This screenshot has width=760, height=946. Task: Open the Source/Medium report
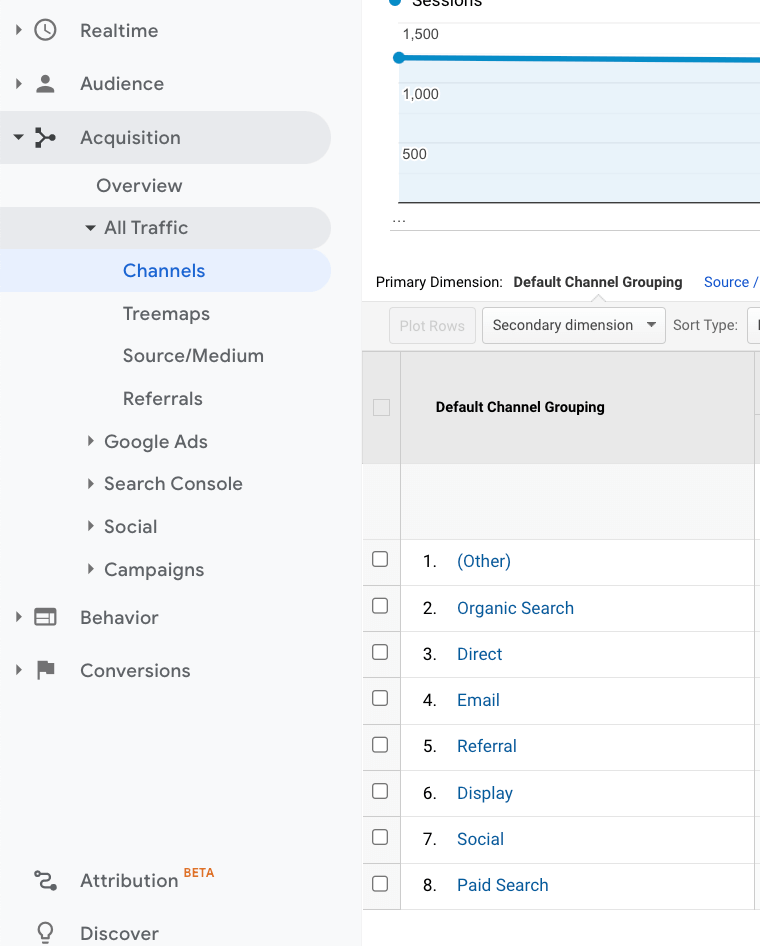click(193, 356)
